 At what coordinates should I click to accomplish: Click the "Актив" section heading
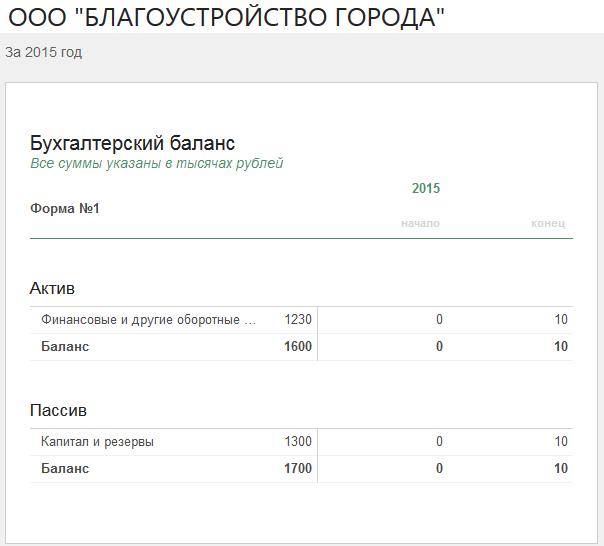click(x=52, y=288)
